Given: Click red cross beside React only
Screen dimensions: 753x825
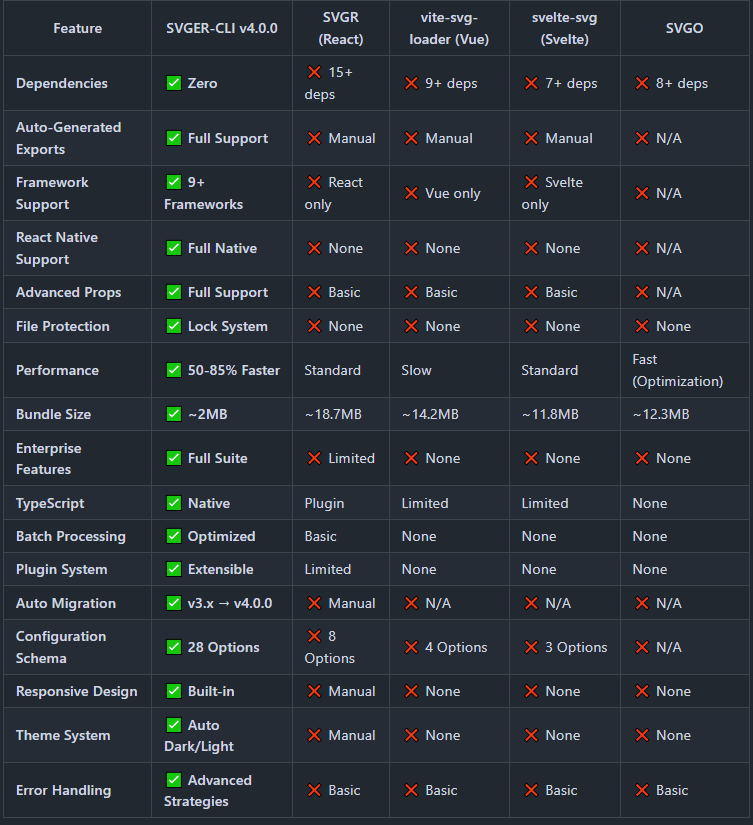Looking at the screenshot, I should (314, 182).
